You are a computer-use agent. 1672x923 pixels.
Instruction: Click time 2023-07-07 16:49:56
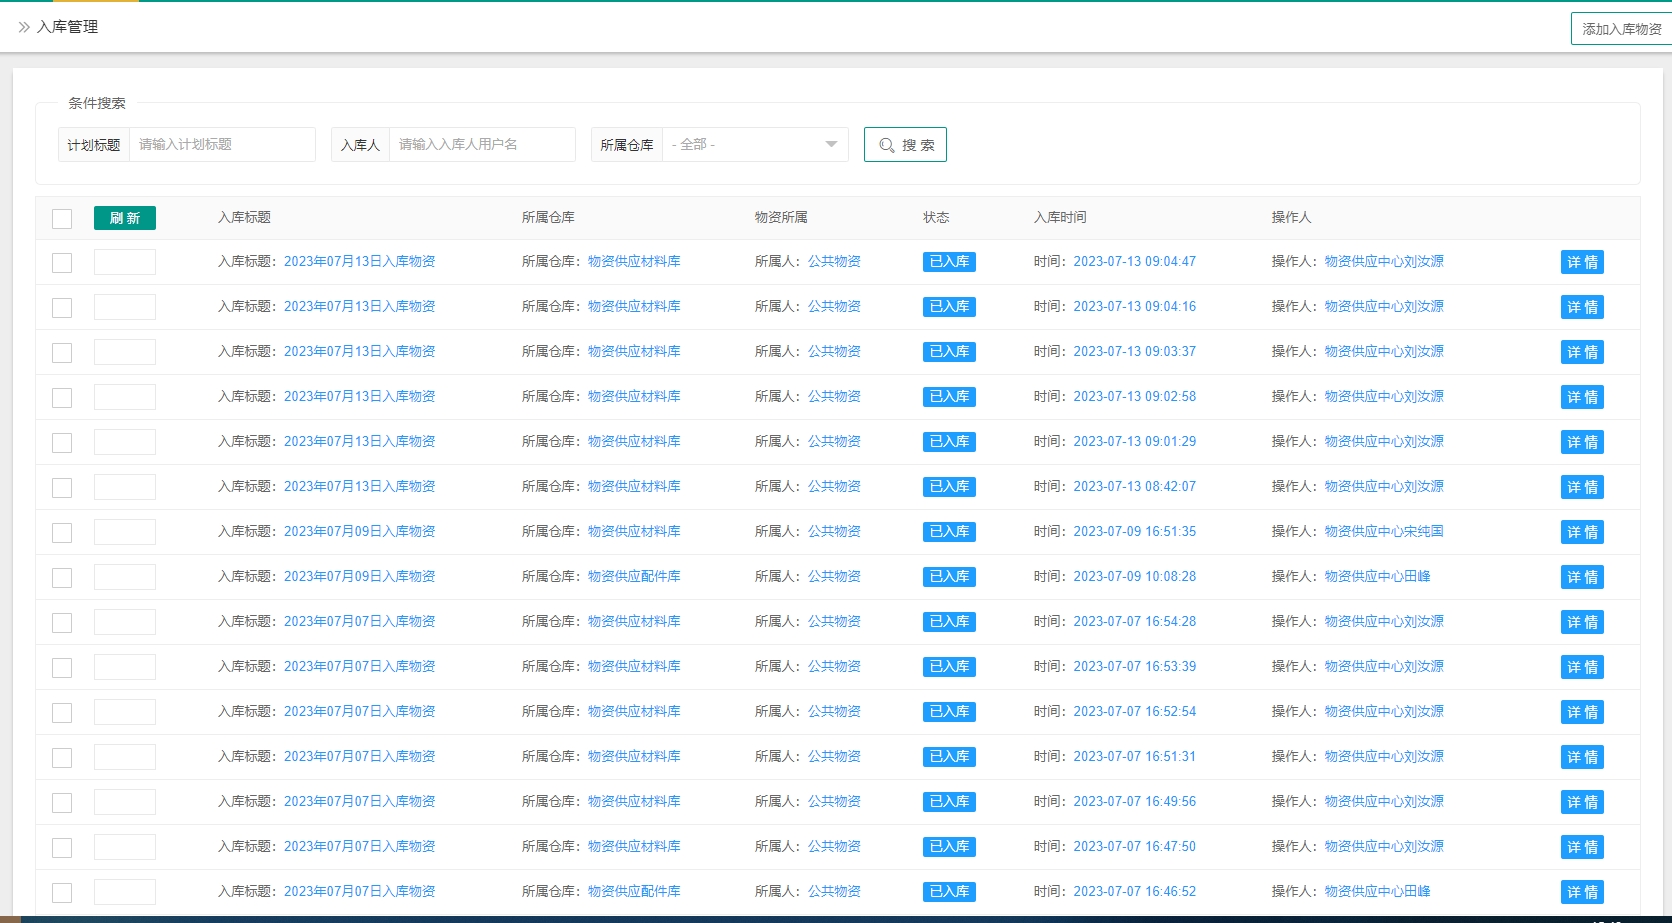(x=1134, y=802)
